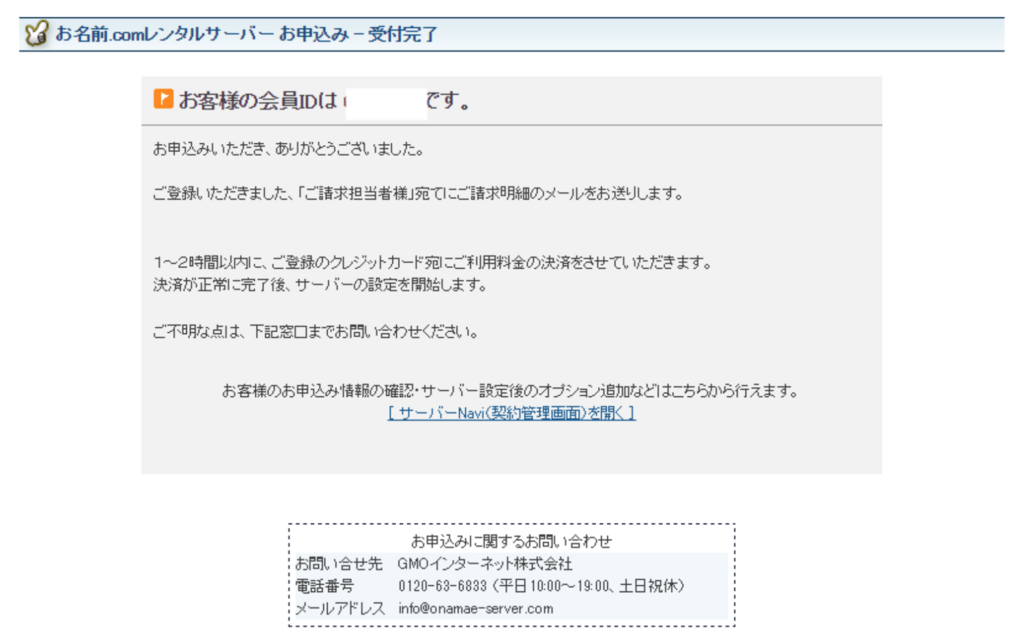This screenshot has width=1024, height=637.
Task: Open the サーバーNavi(契約管理画面)を開く link
Action: point(511,413)
